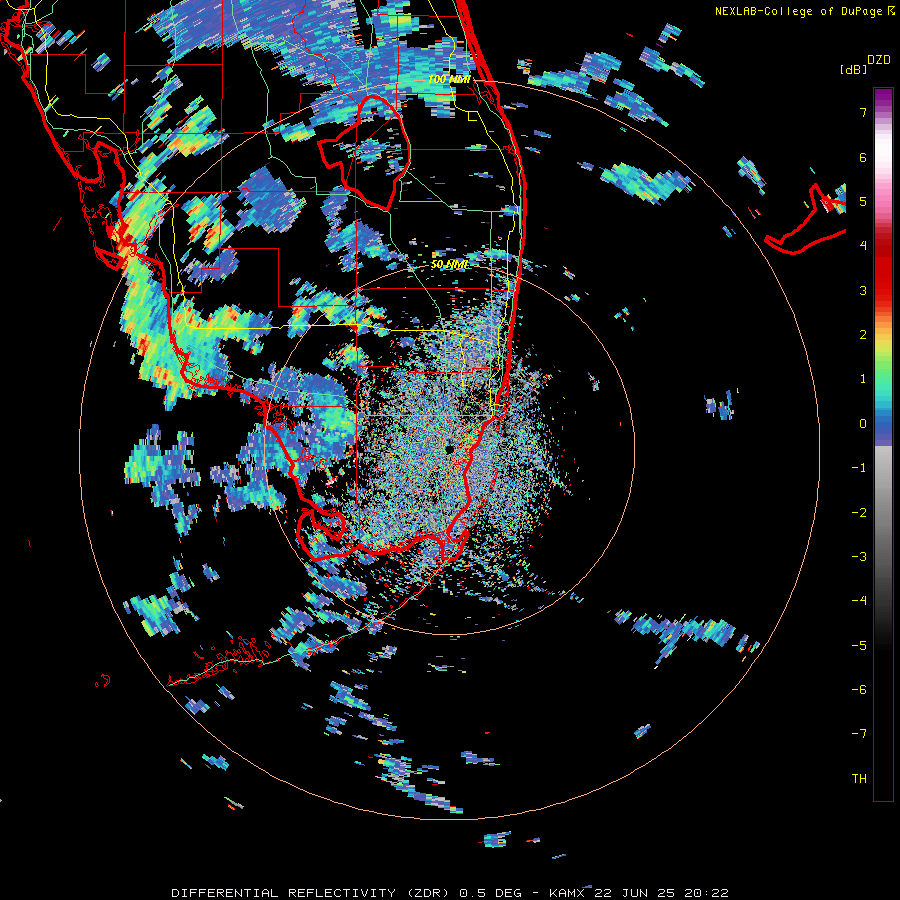Click the -7 value on color scale
This screenshot has width=900, height=900.
(x=859, y=734)
